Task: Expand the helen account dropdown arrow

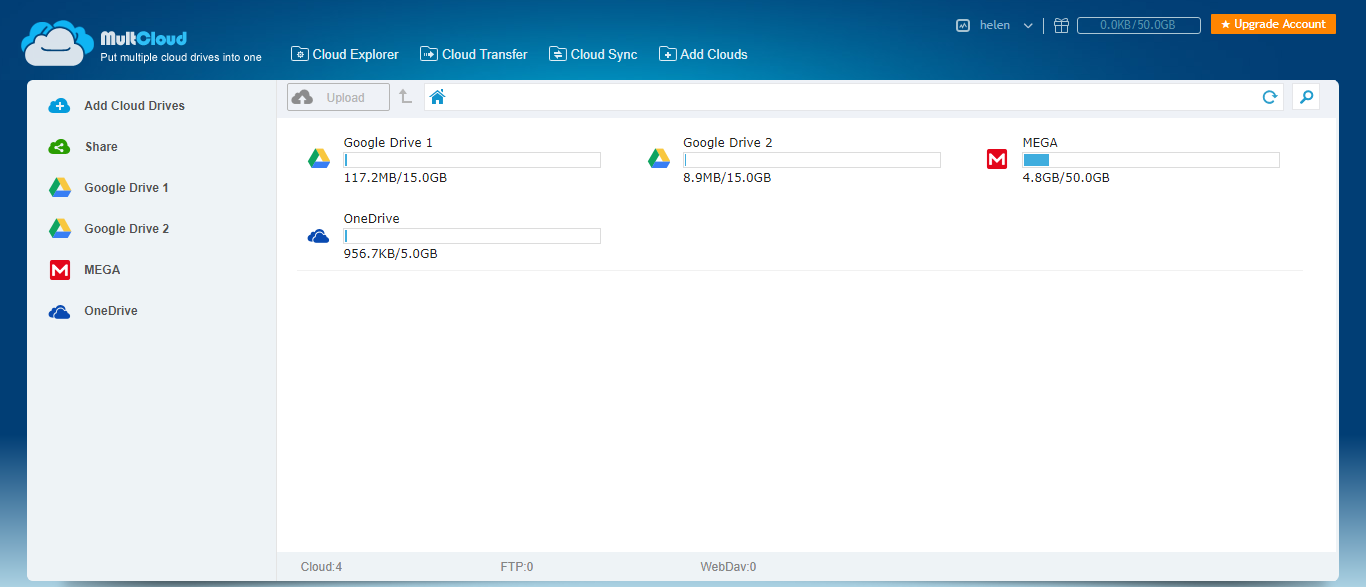Action: pyautogui.click(x=1028, y=26)
